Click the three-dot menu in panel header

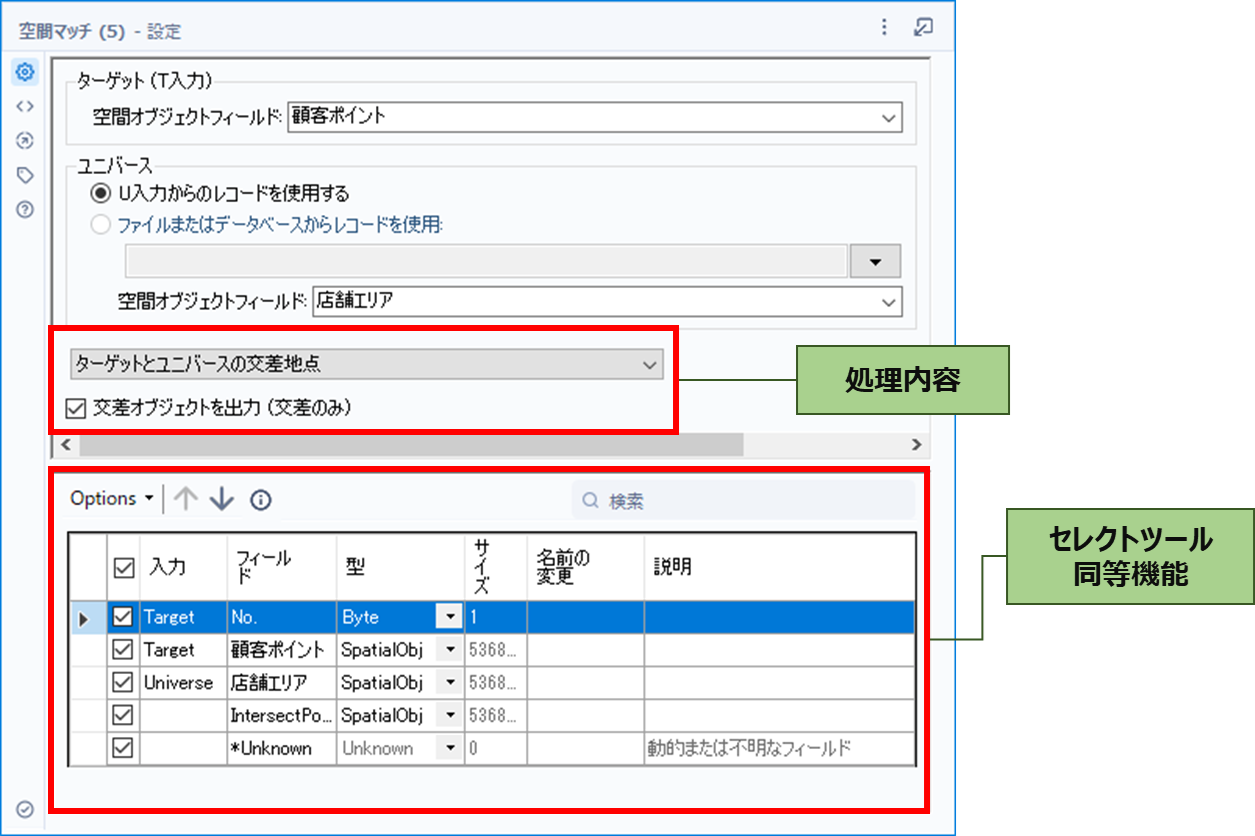coord(884,28)
